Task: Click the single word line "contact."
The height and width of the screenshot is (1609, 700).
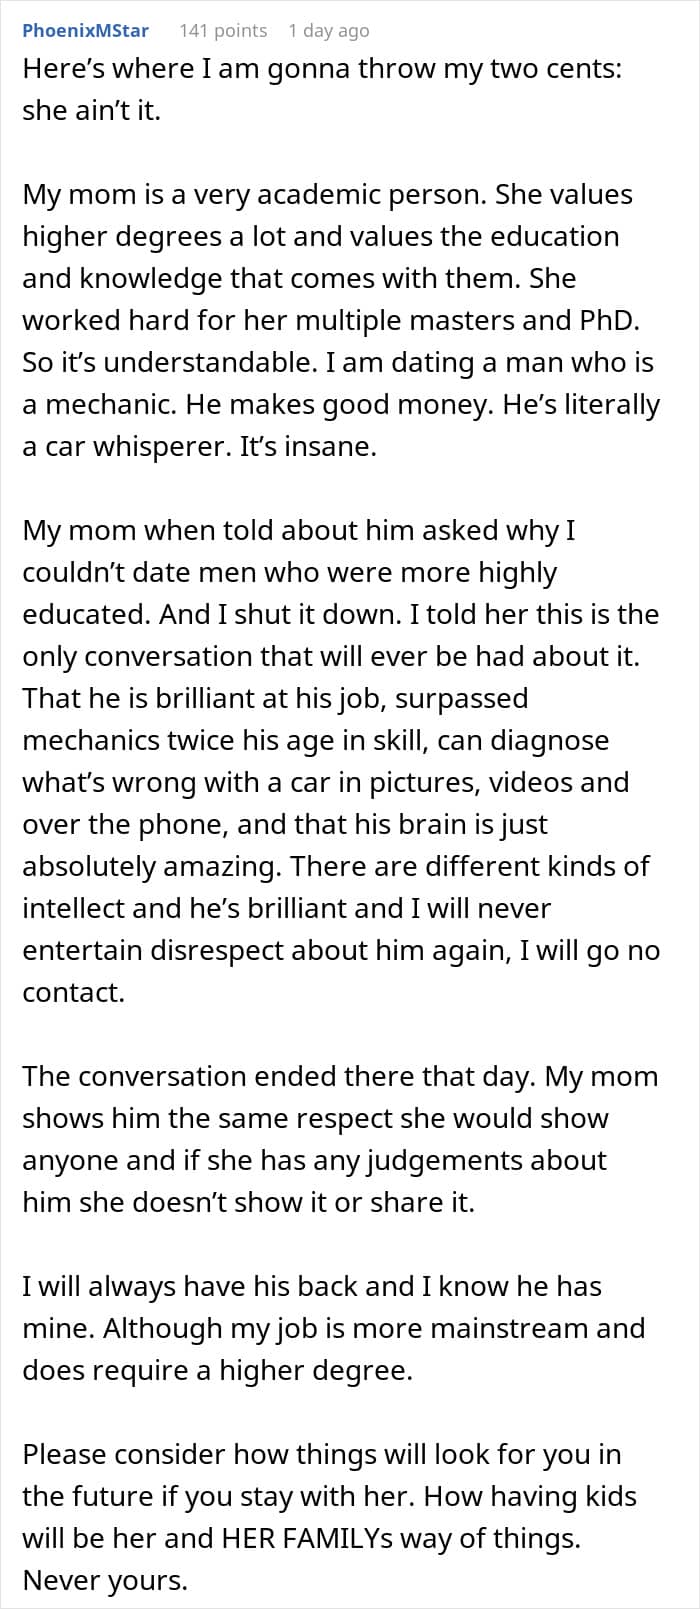Action: coord(73,992)
